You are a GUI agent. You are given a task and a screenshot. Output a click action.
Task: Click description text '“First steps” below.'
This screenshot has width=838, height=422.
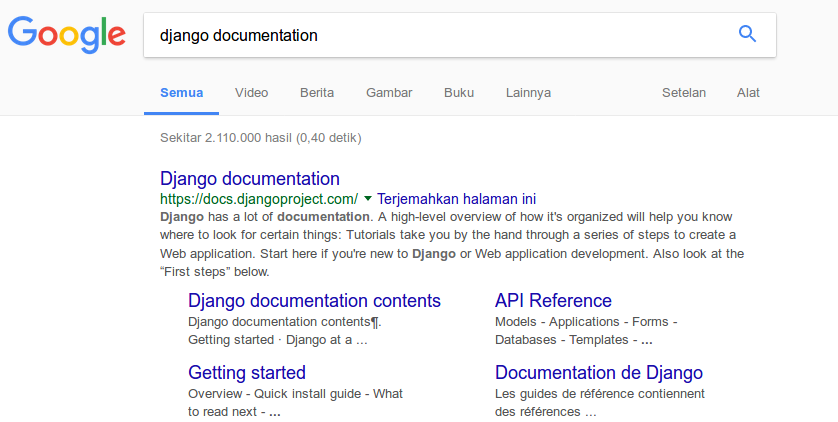point(214,272)
